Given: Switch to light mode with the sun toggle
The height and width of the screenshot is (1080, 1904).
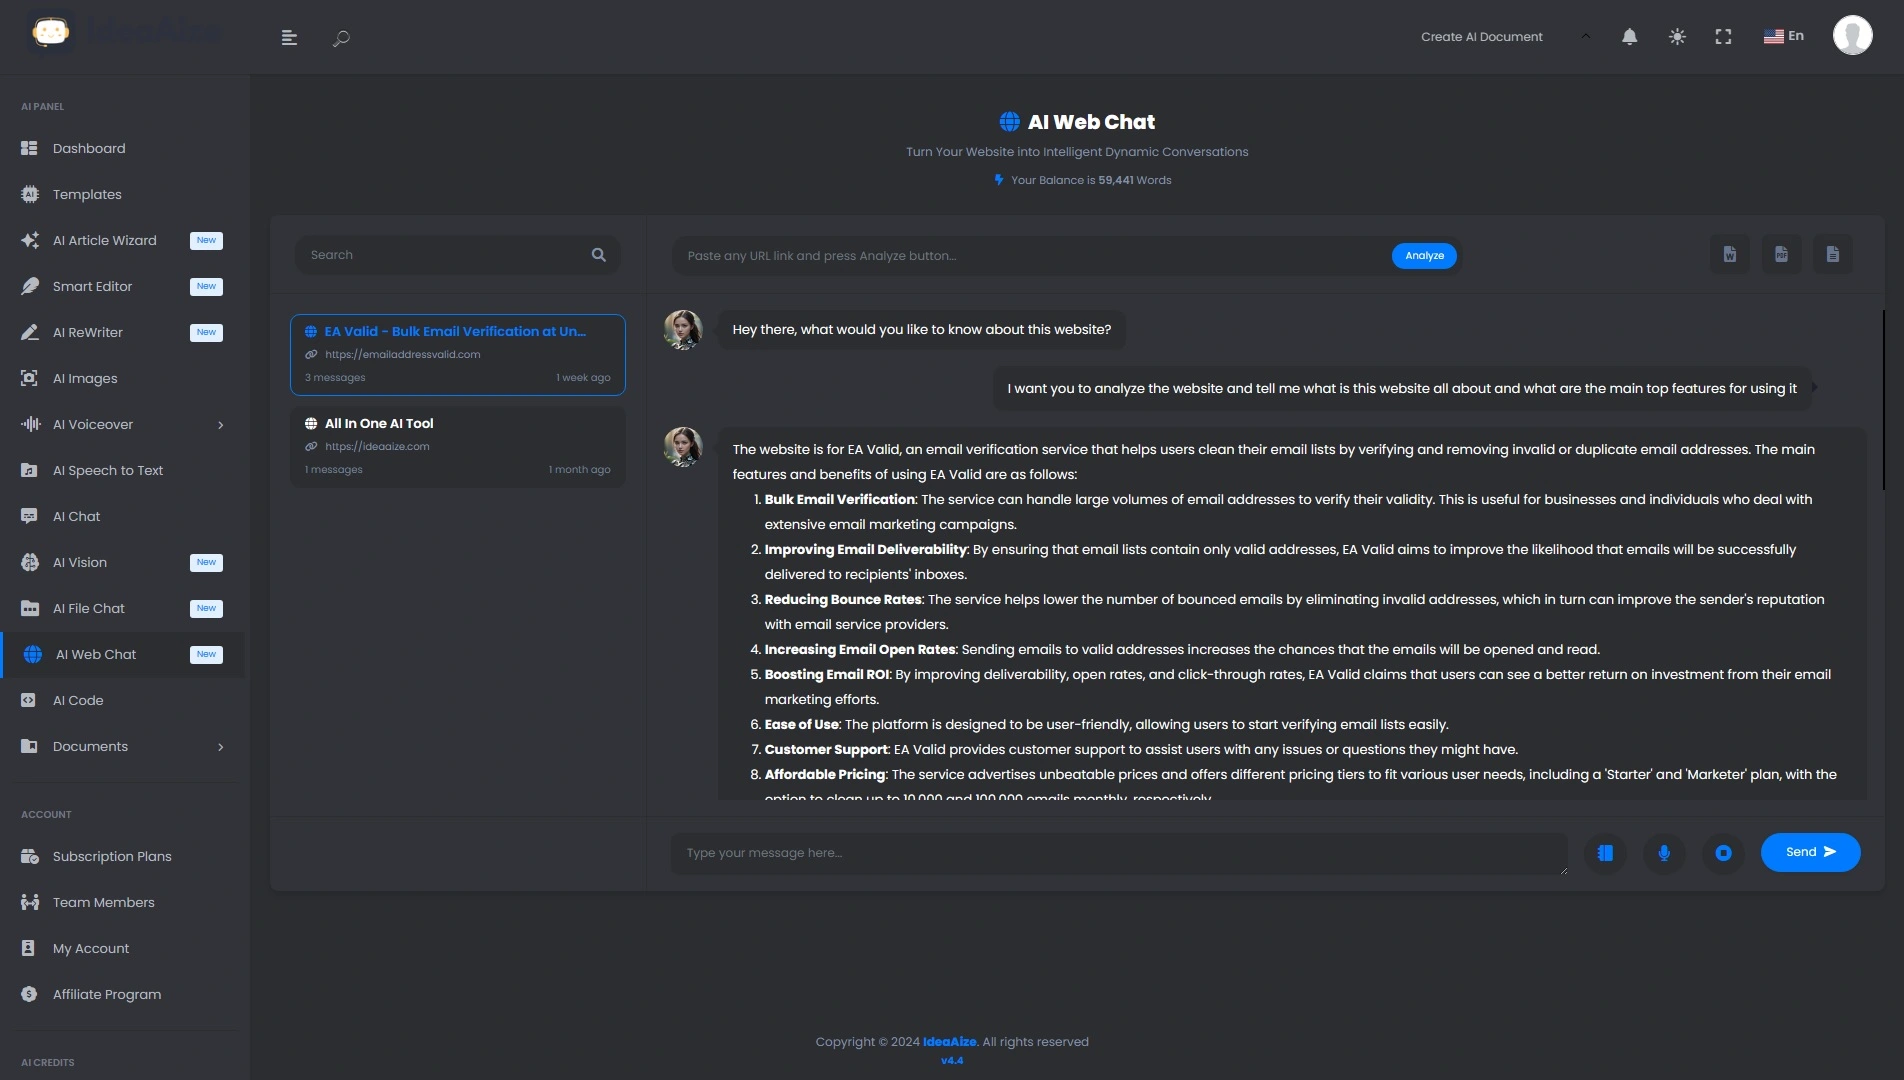Looking at the screenshot, I should pyautogui.click(x=1676, y=36).
